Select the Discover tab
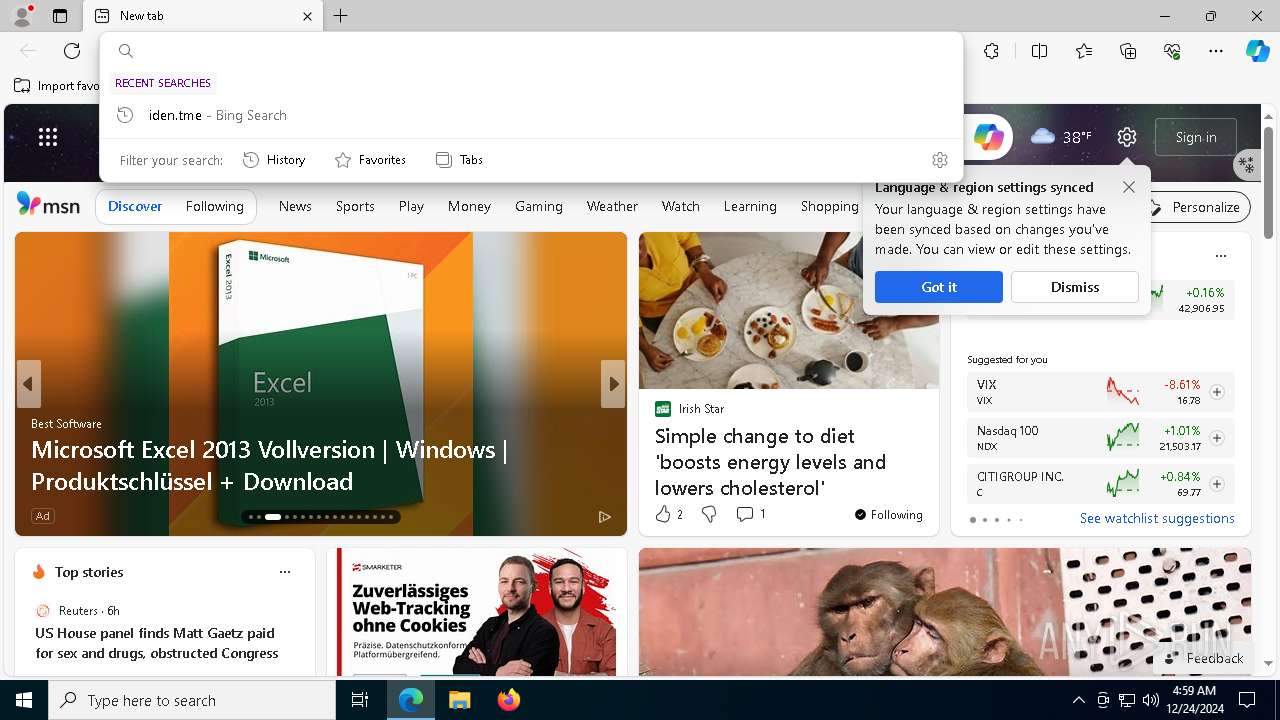 click(x=135, y=207)
